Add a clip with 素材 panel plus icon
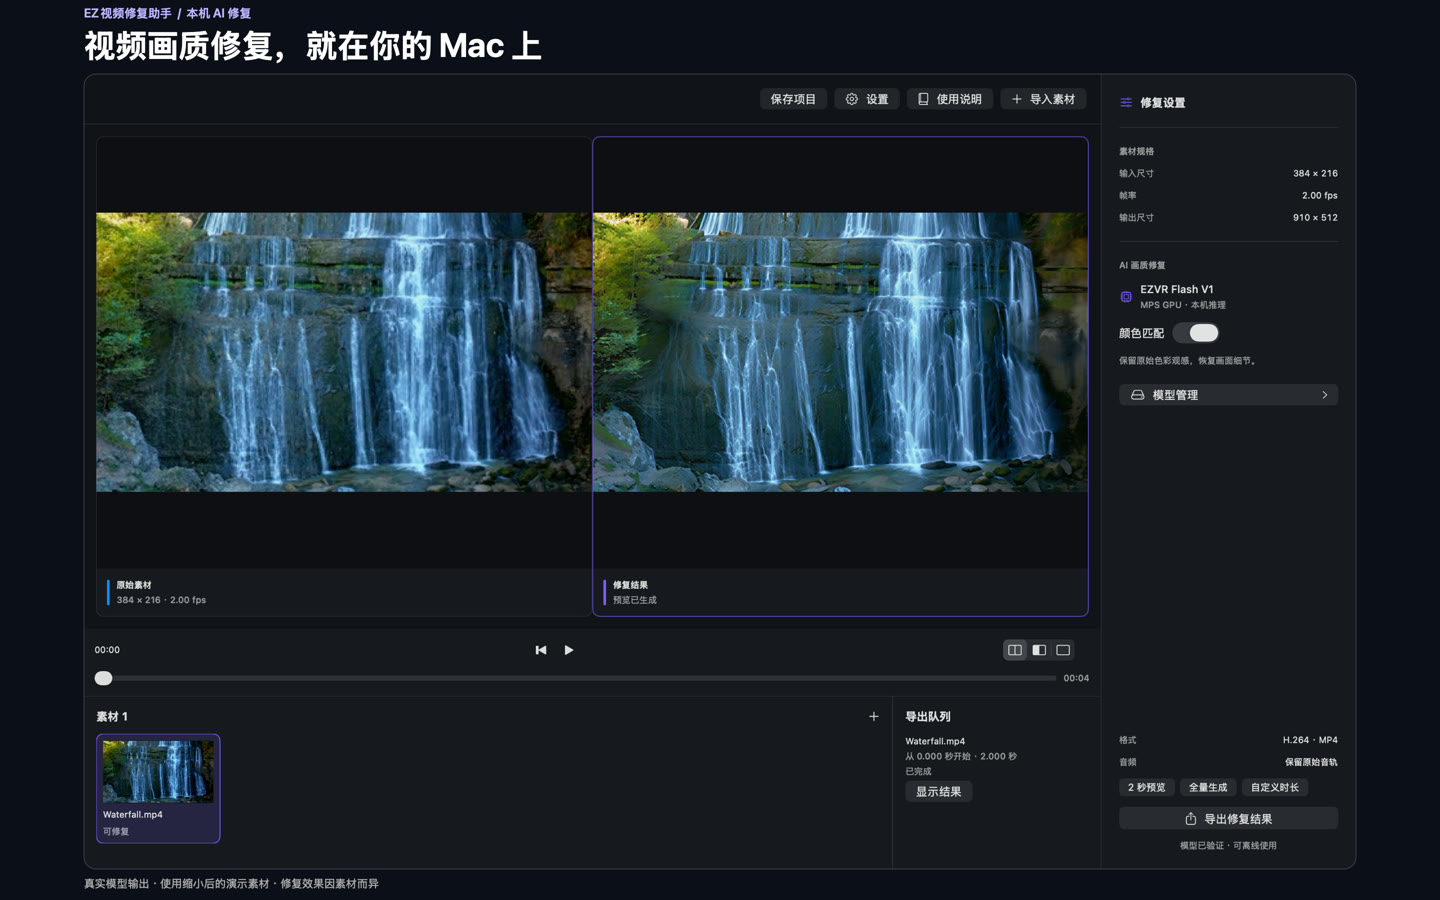 (x=874, y=716)
